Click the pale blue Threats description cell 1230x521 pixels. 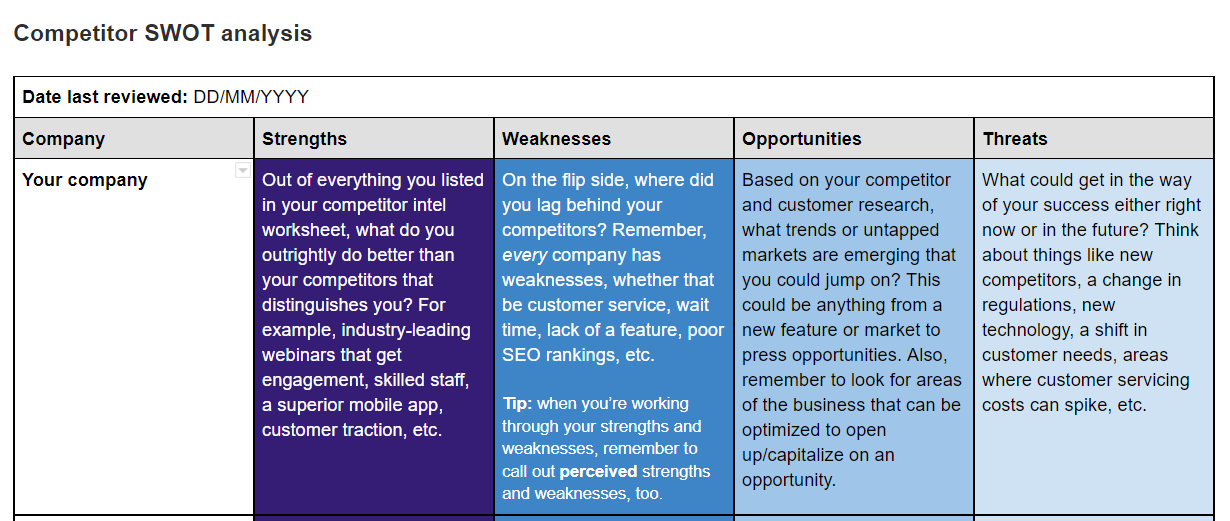tap(1093, 460)
